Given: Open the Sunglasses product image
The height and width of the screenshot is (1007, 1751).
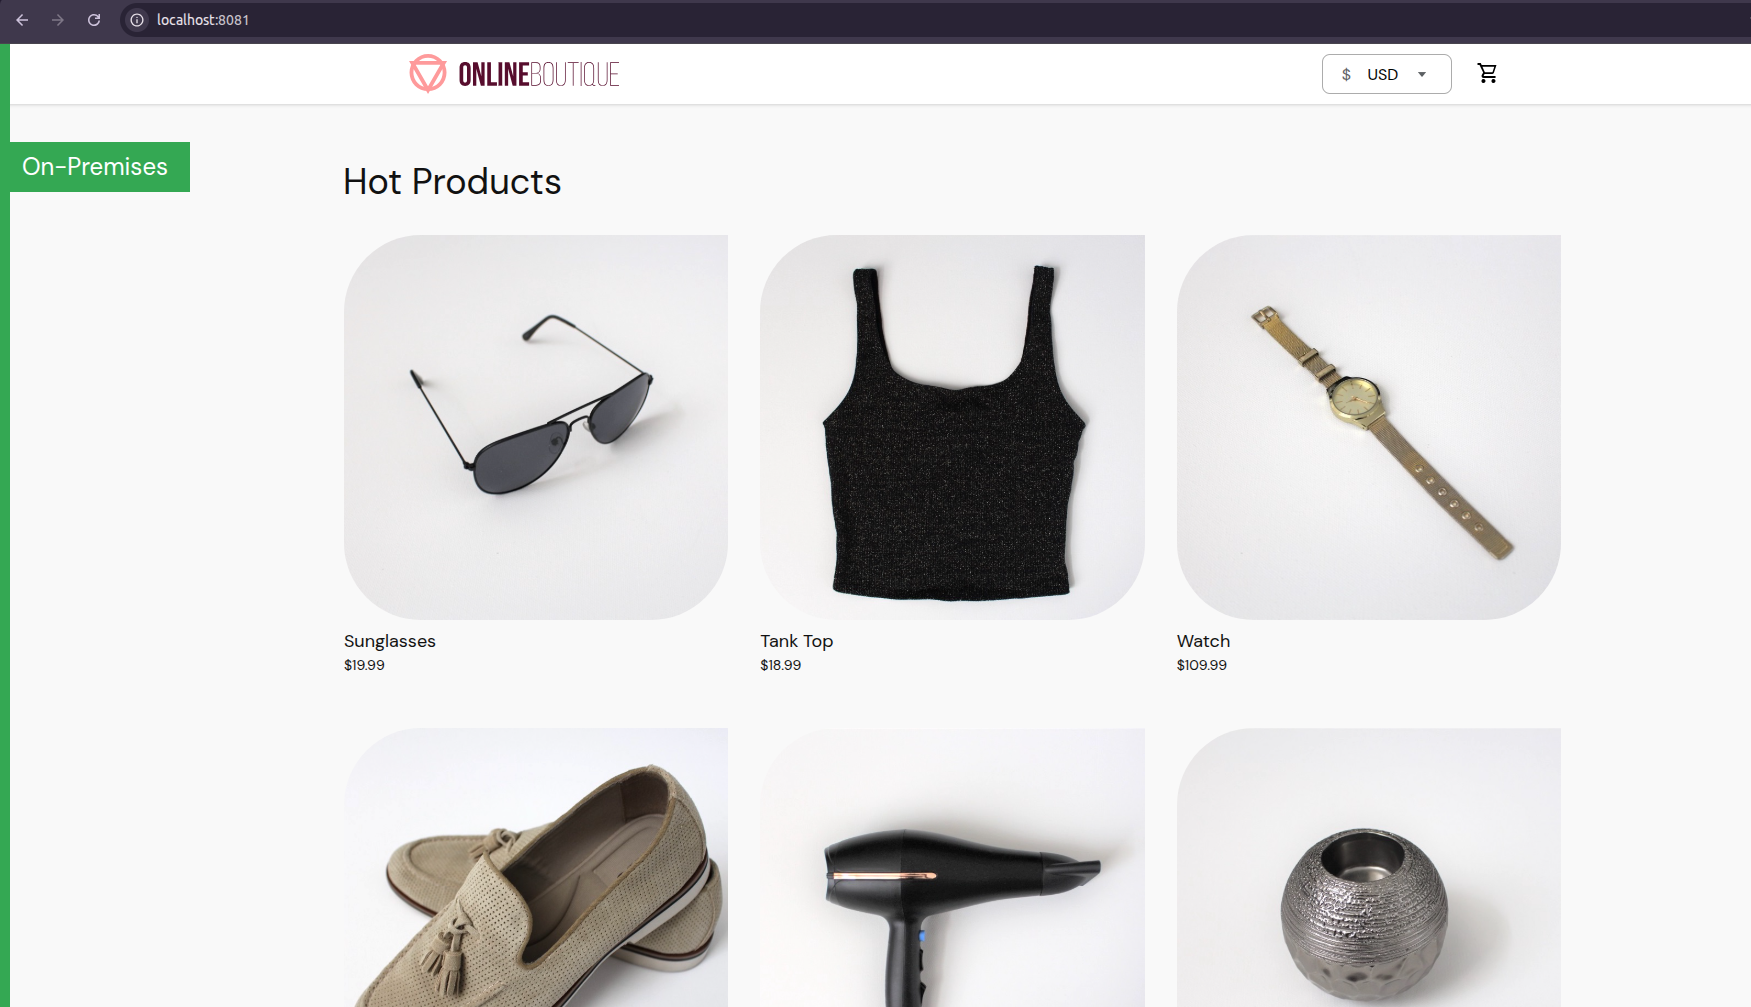Looking at the screenshot, I should tap(536, 427).
